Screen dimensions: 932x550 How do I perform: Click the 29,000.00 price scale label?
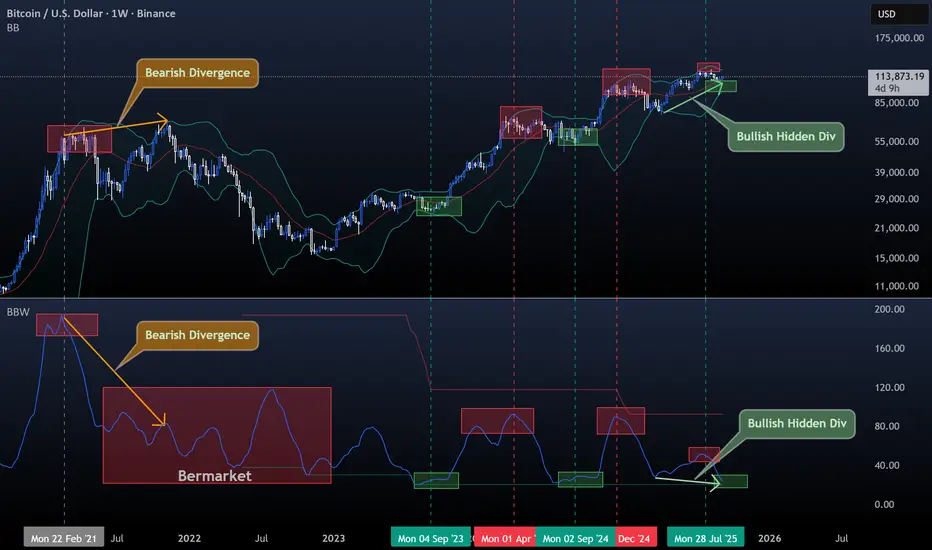pyautogui.click(x=896, y=199)
